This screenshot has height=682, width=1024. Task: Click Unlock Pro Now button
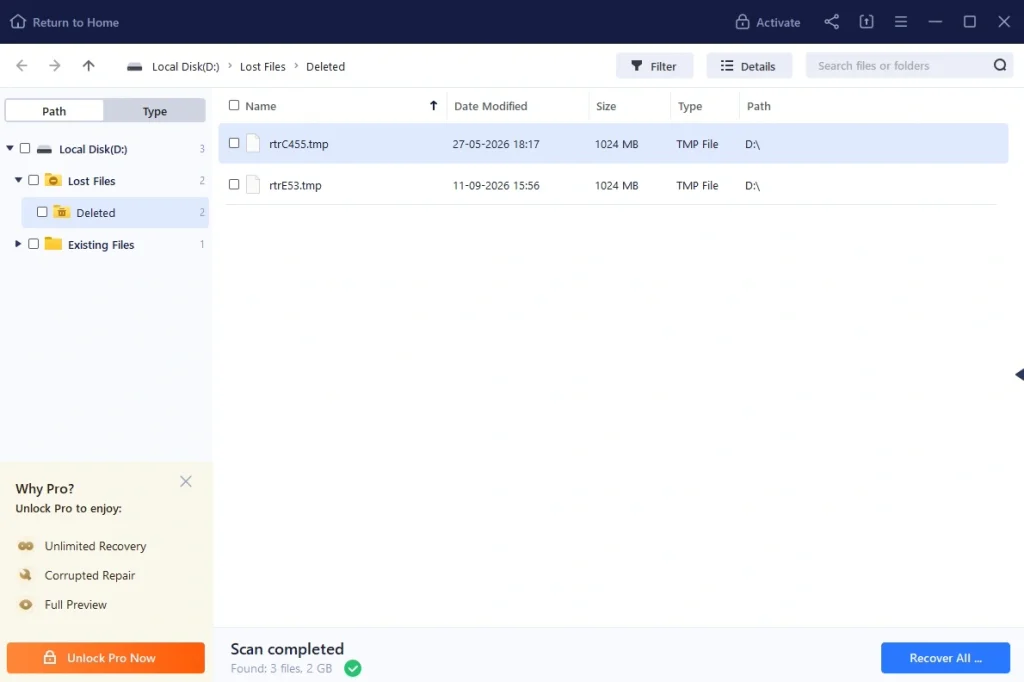(x=106, y=658)
